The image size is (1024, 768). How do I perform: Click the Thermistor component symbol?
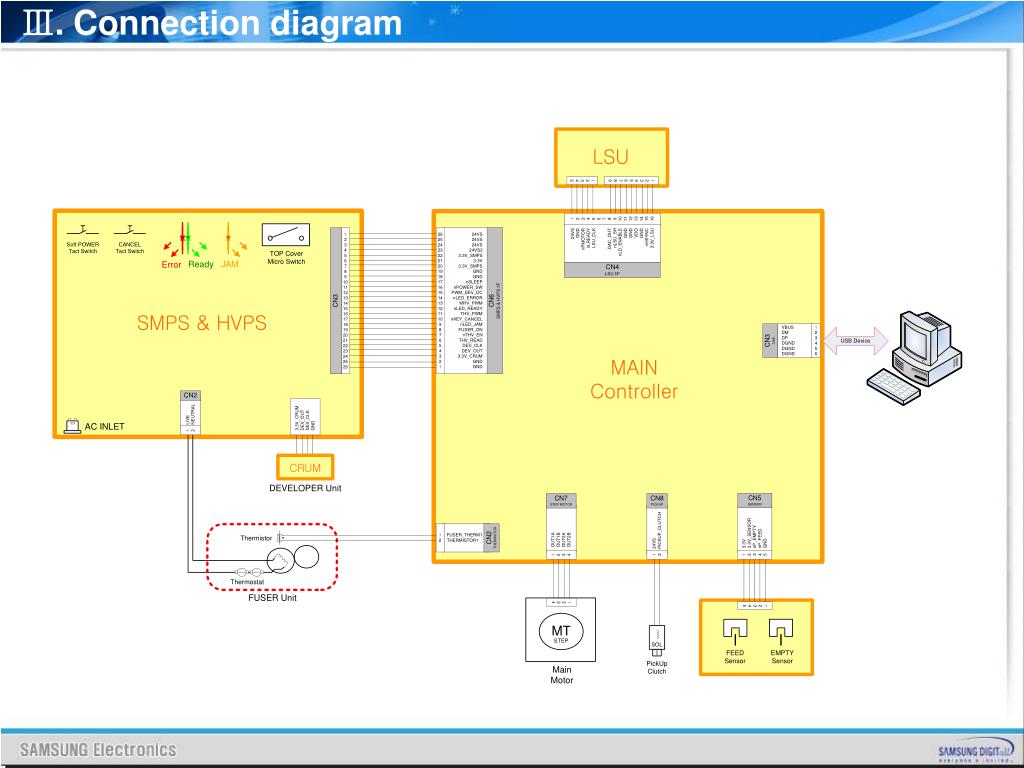(x=280, y=538)
